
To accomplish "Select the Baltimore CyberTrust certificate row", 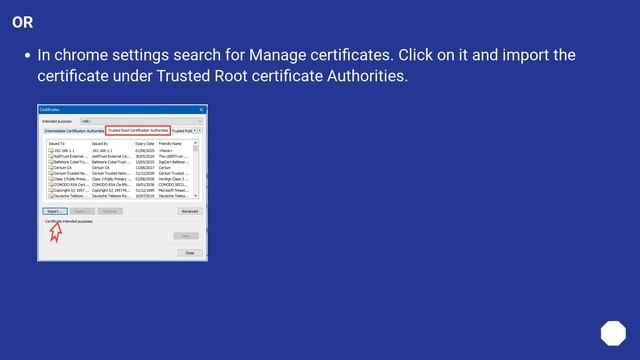I will 120,162.
